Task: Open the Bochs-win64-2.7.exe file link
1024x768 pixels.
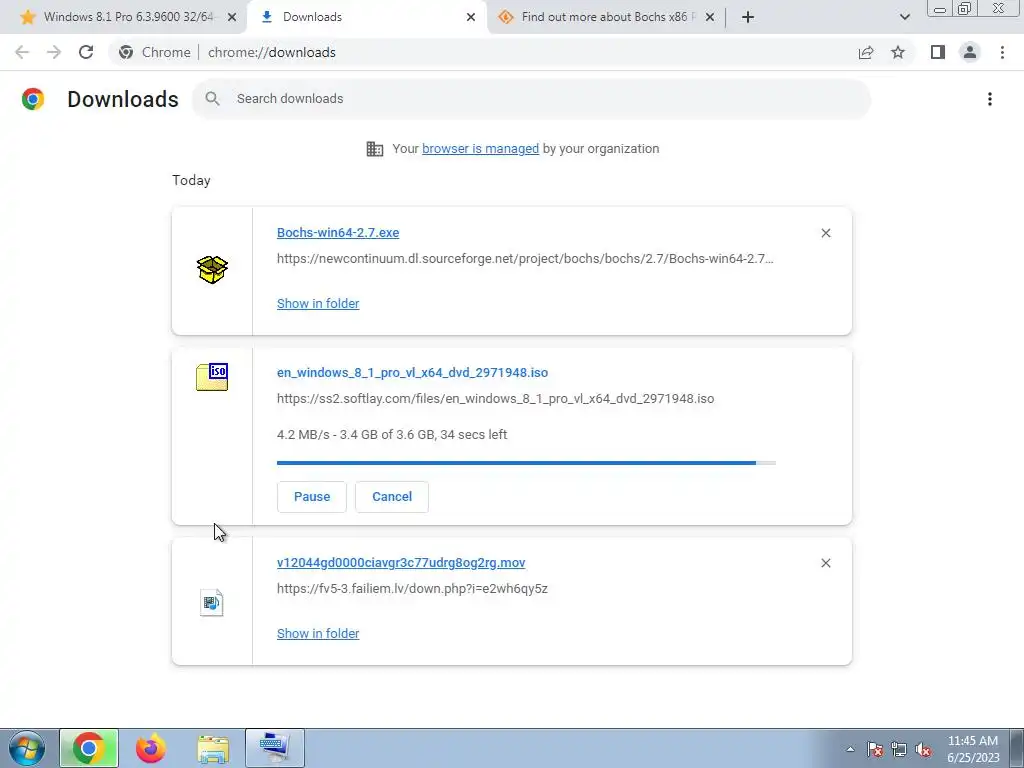Action: pos(338,233)
